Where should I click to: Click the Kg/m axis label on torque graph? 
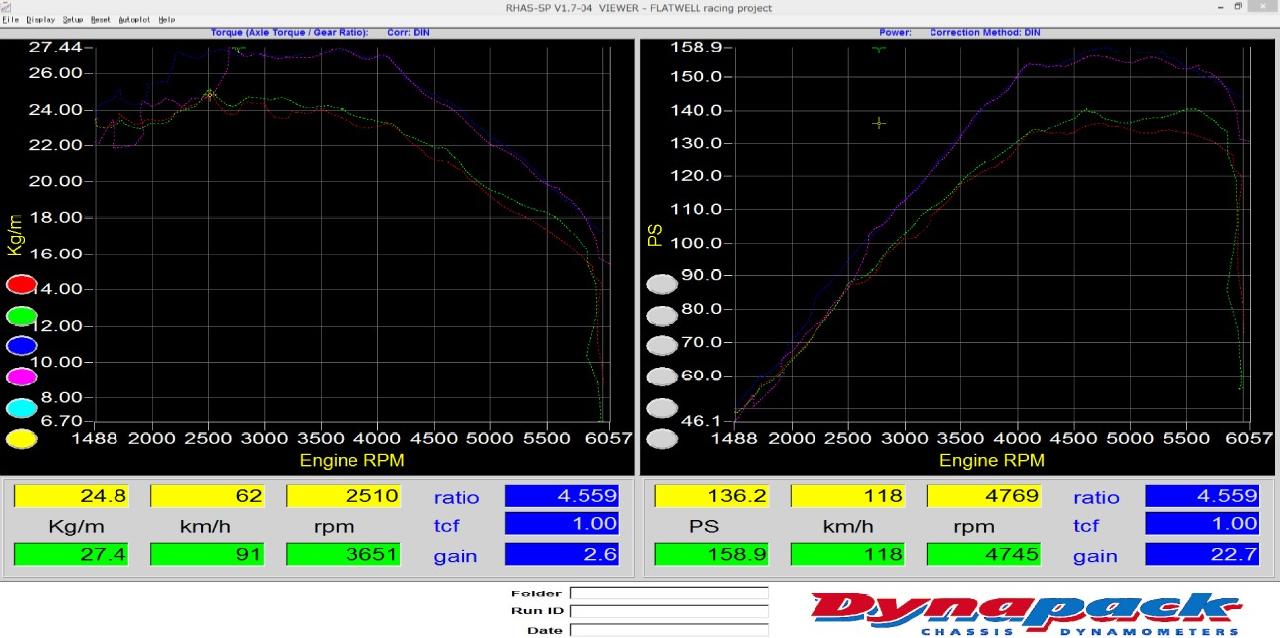click(x=15, y=235)
